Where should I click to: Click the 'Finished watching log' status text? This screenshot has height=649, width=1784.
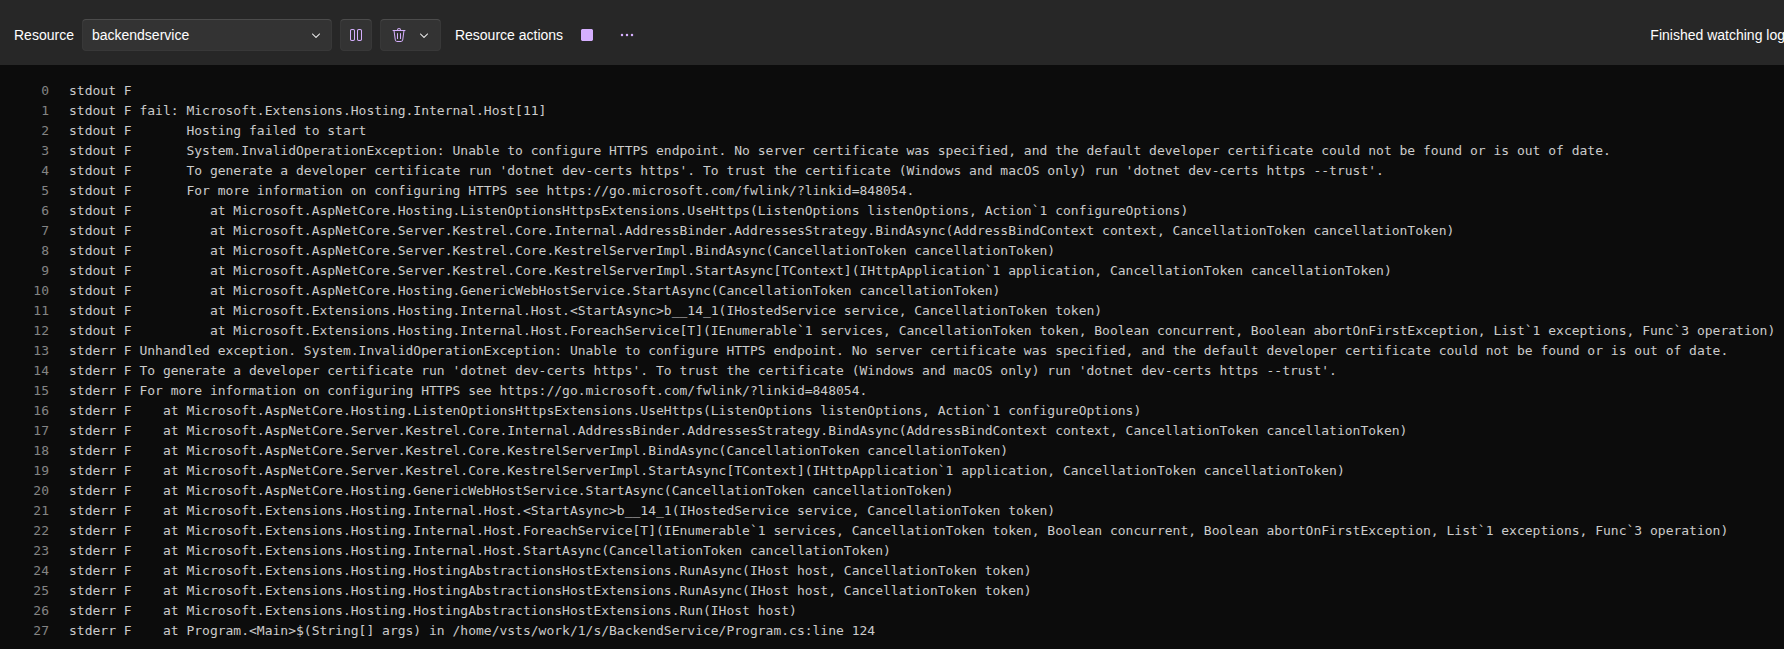(x=1716, y=35)
